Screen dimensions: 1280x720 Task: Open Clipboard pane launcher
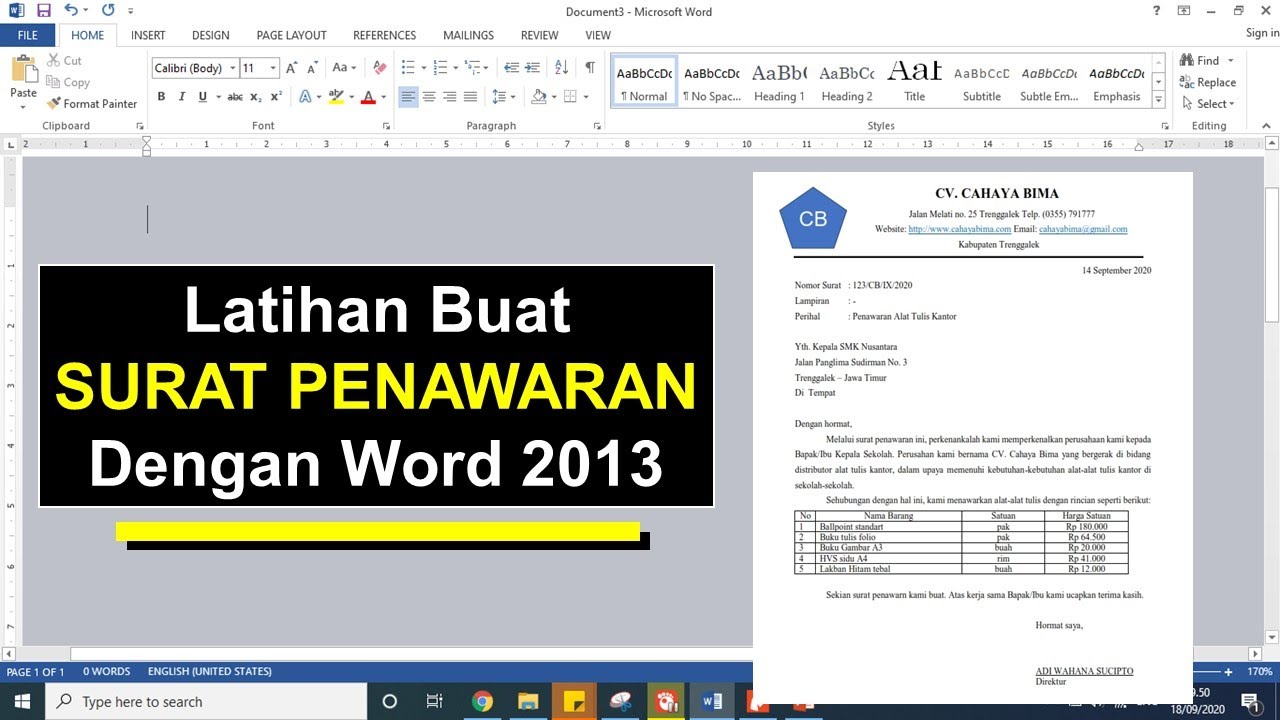[x=139, y=126]
